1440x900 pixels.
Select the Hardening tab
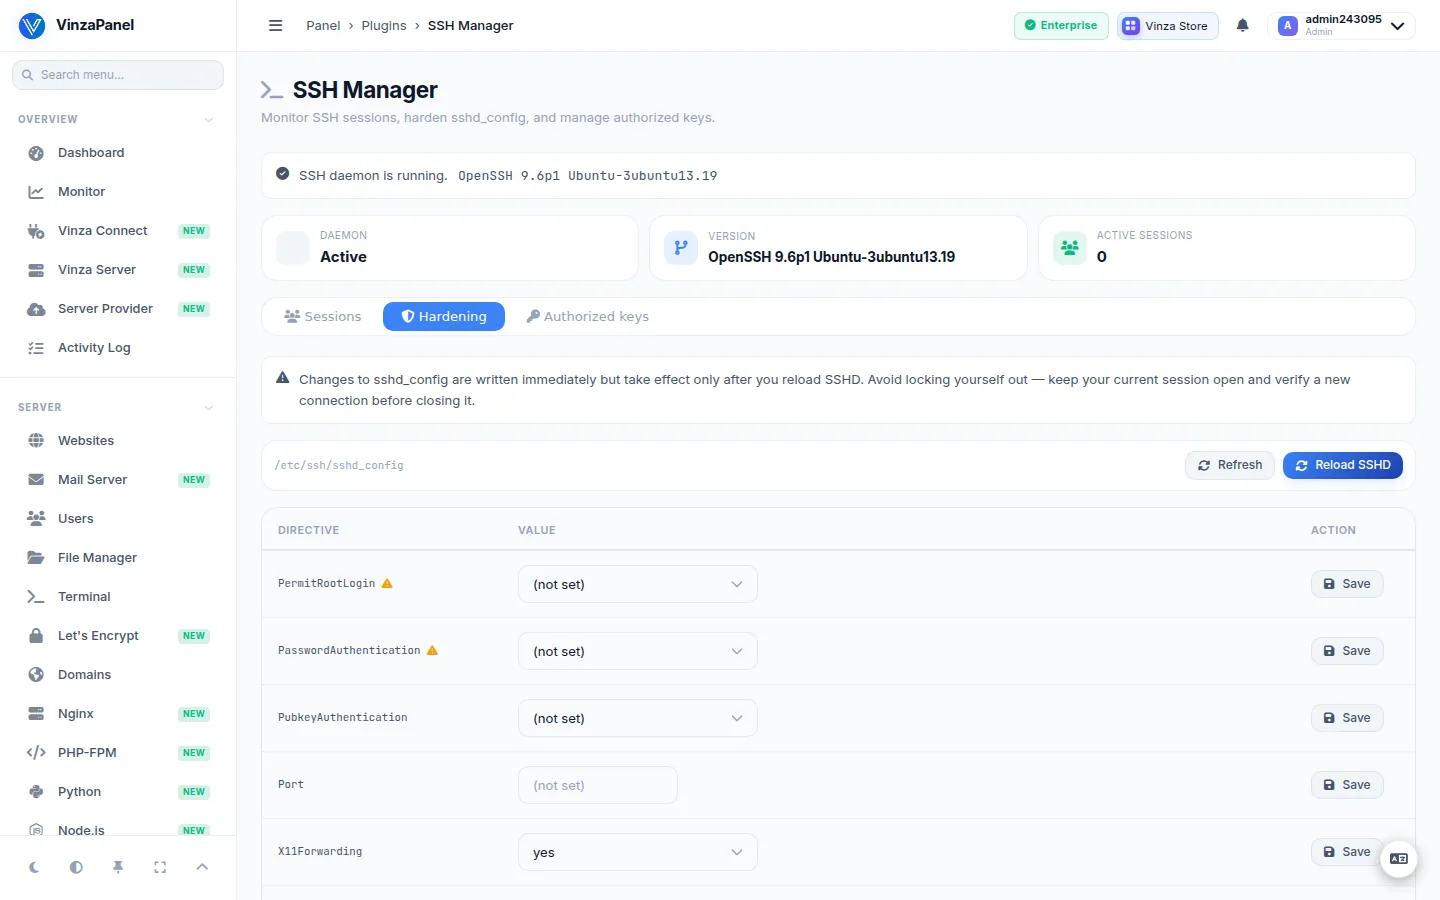444,316
